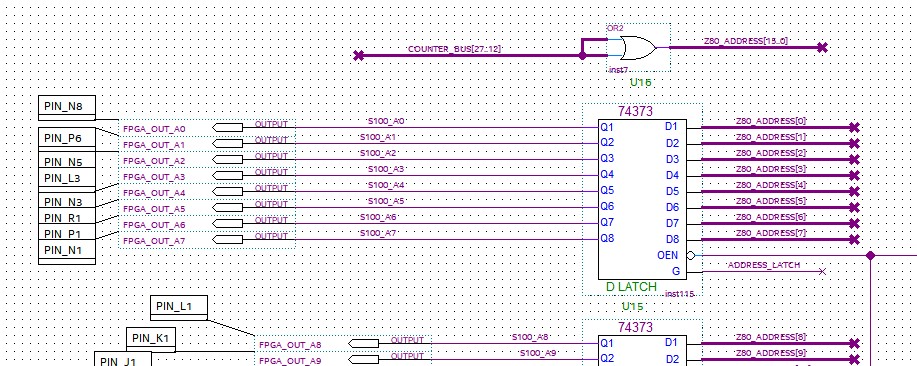Select the S100_A9 wire label
This screenshot has width=917, height=366.
[538, 353]
